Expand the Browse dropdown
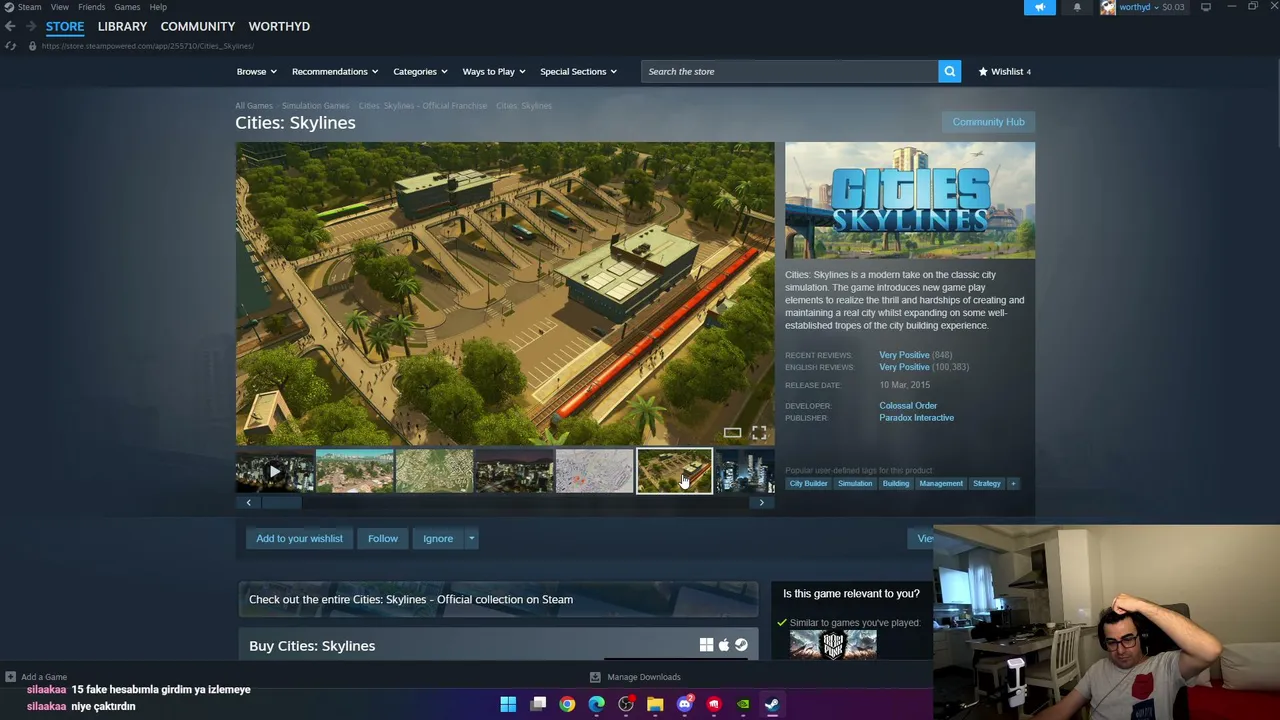Screen dimensions: 1280x720 click(257, 71)
